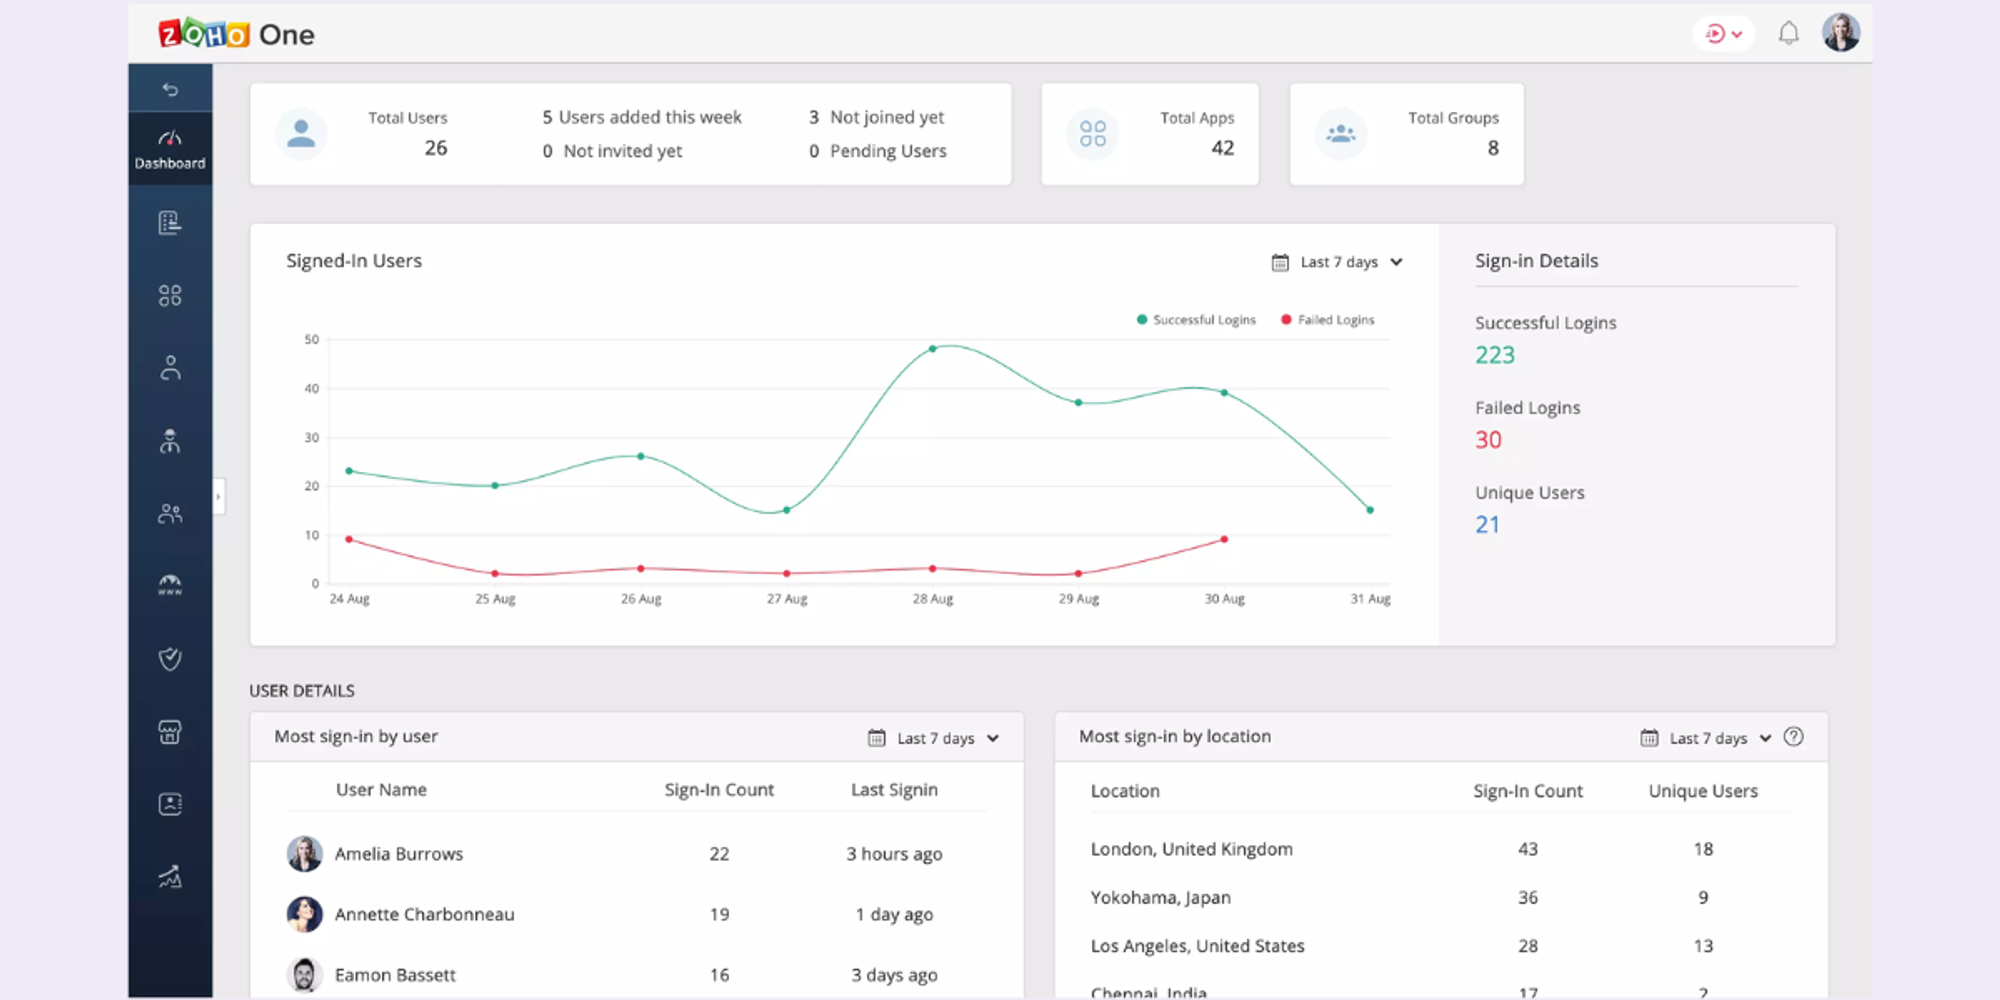Open the notifications bell
The image size is (2000, 1000).
coord(1788,34)
